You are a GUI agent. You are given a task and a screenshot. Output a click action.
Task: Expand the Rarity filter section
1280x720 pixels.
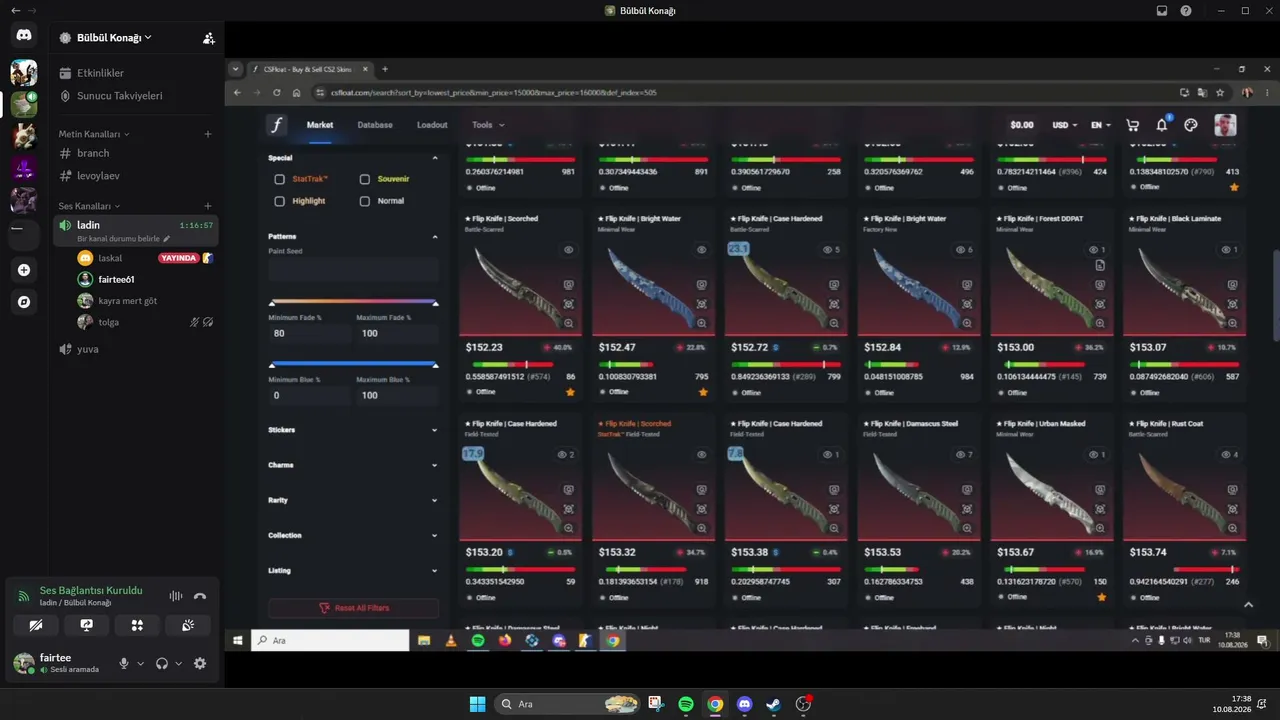pyautogui.click(x=353, y=500)
